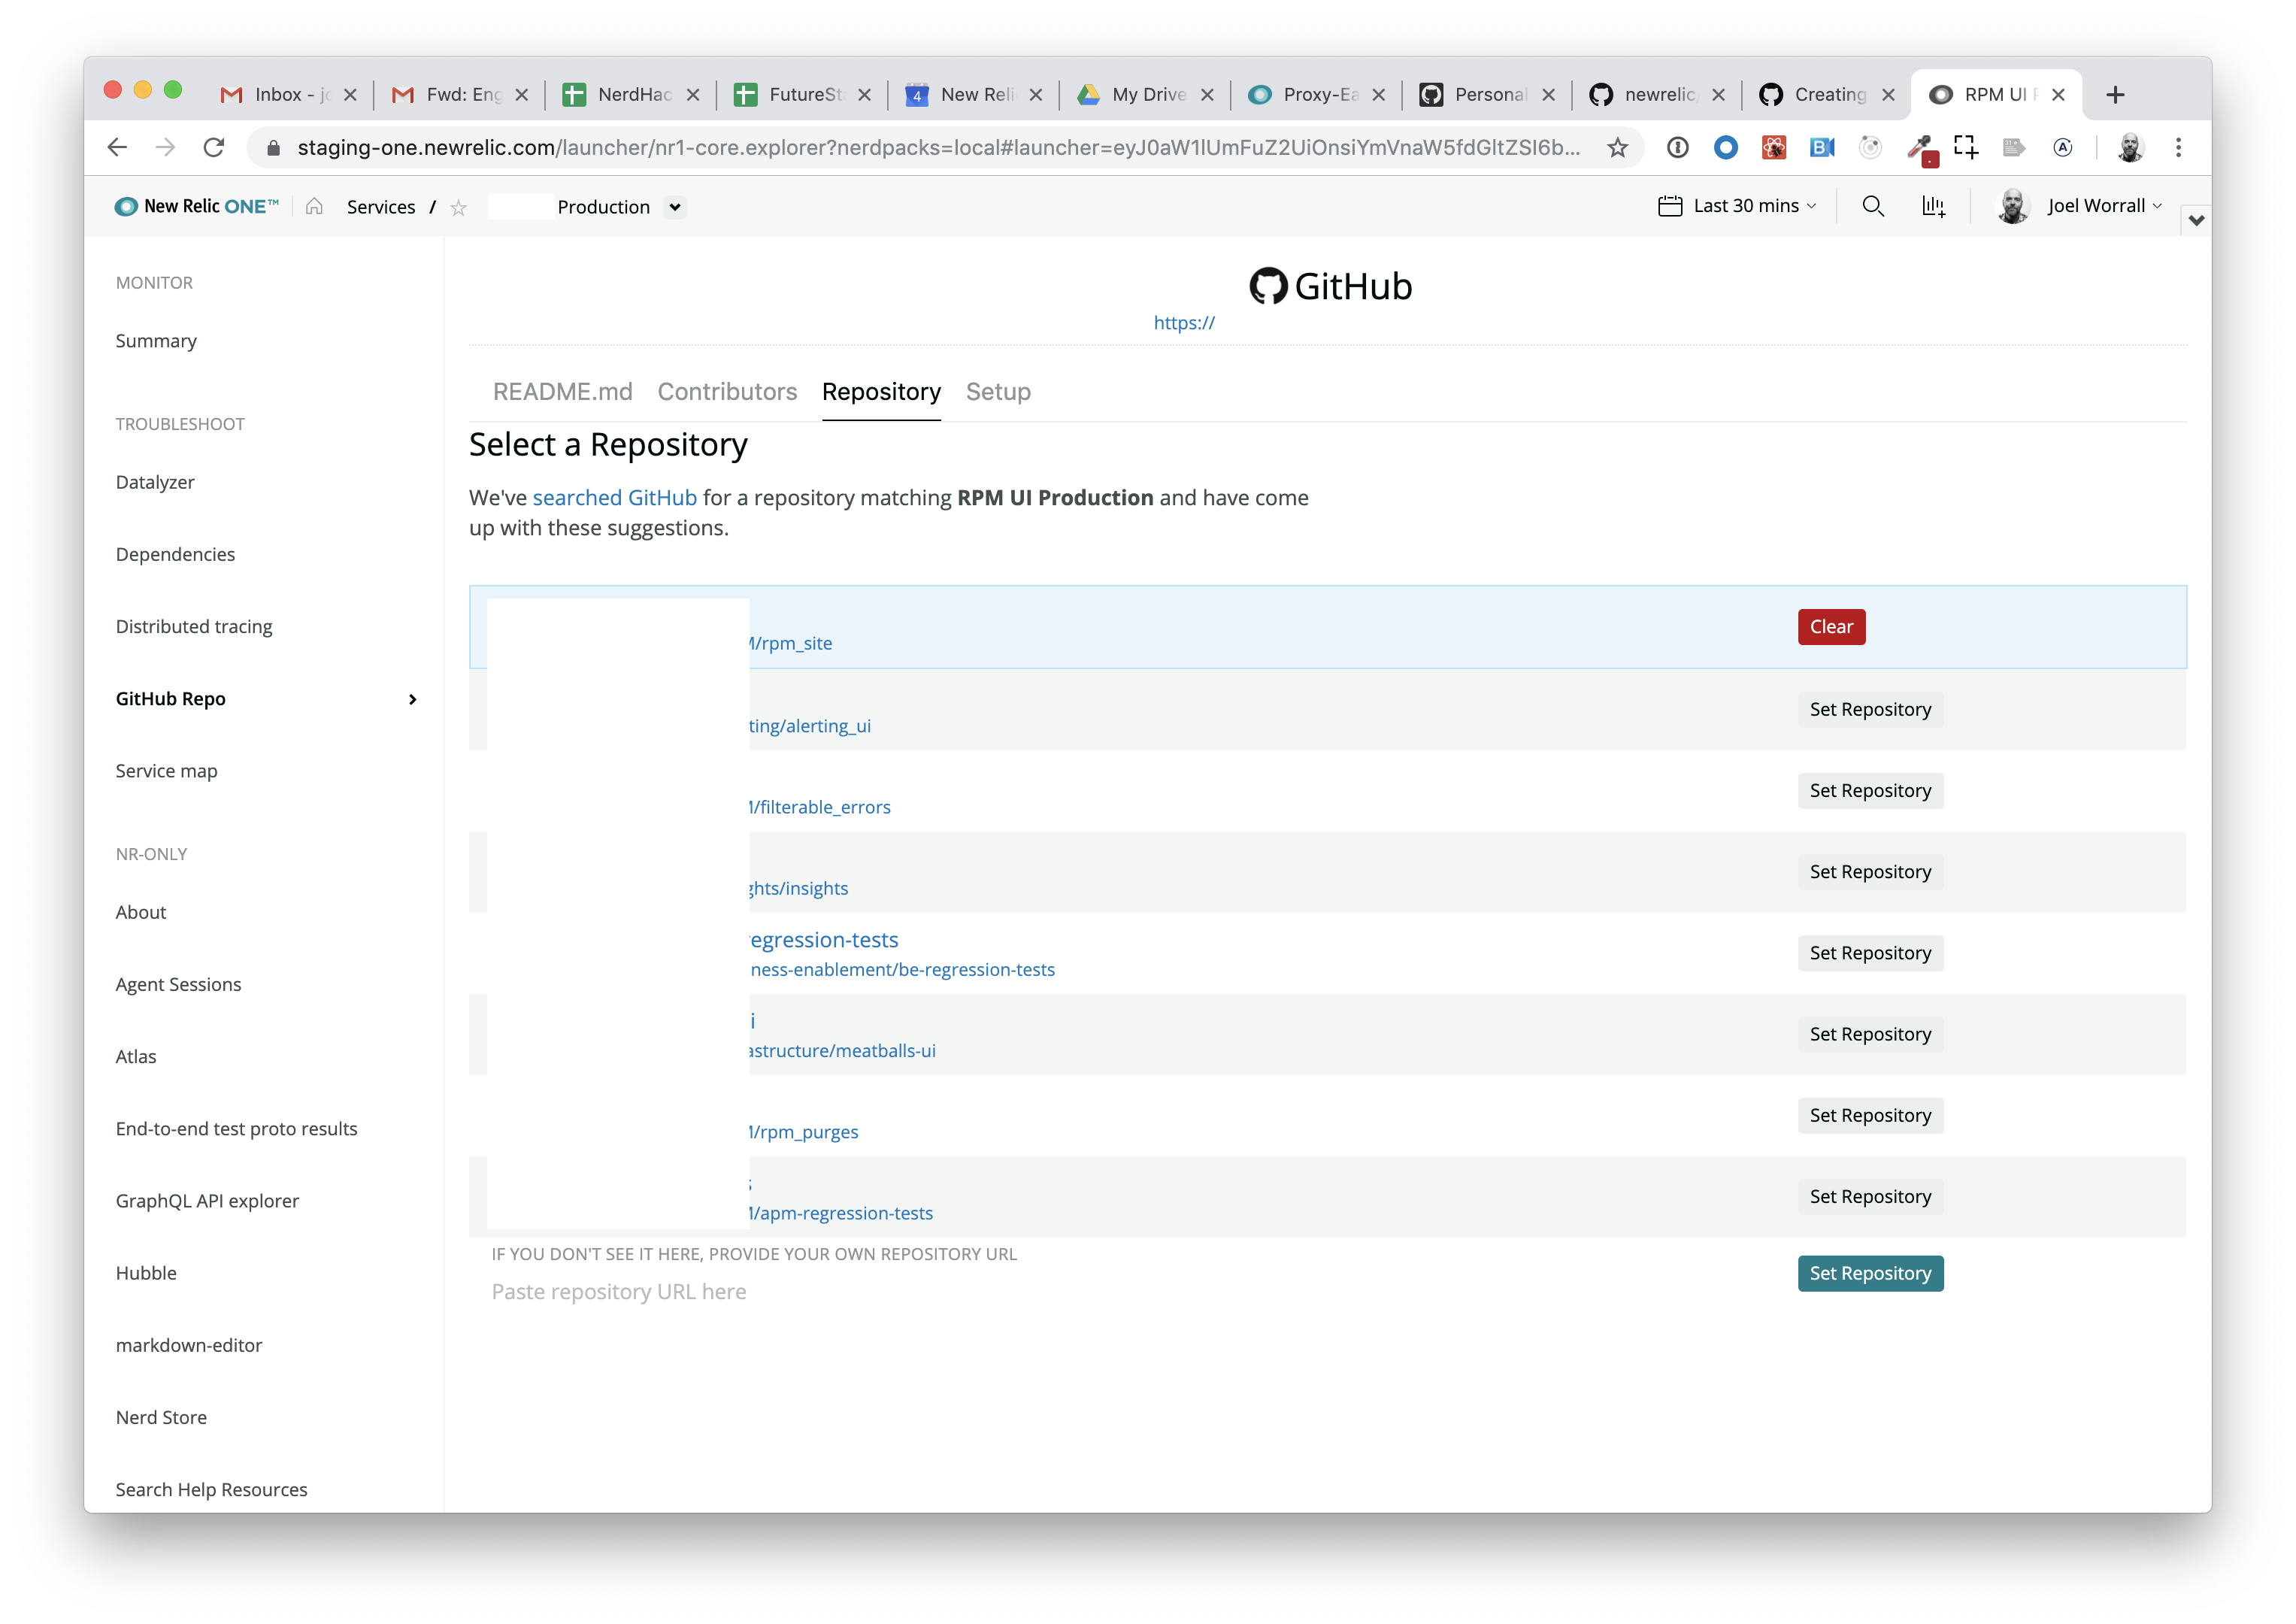Click the home icon in breadcrumb

click(314, 206)
